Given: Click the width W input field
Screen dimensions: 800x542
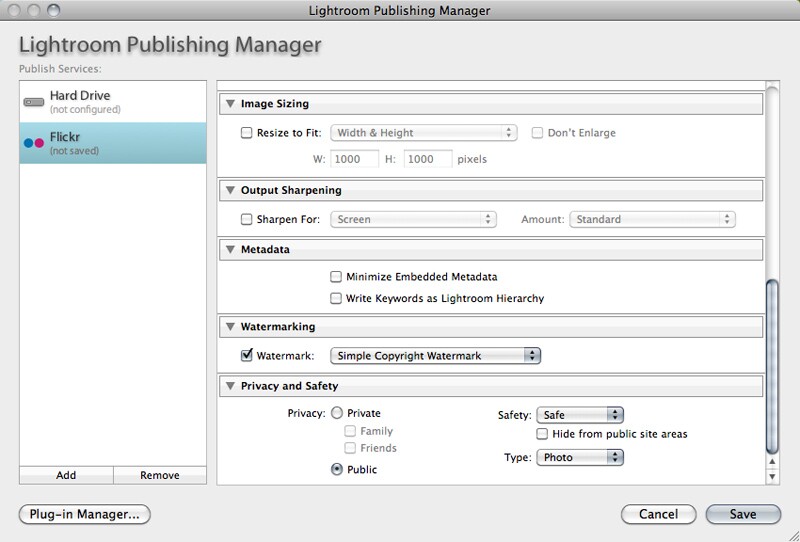Looking at the screenshot, I should point(355,159).
